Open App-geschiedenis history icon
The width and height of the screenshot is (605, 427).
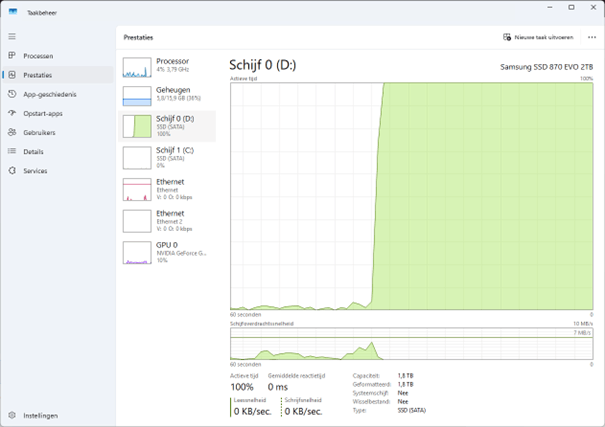tap(12, 94)
